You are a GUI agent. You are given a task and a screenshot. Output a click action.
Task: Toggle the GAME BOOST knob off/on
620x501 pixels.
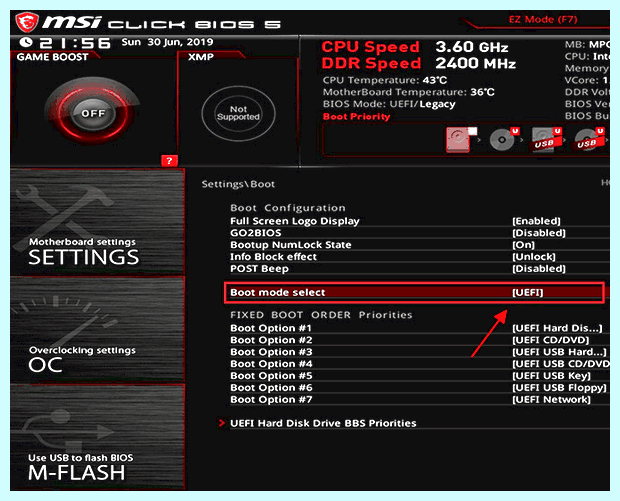coord(93,113)
